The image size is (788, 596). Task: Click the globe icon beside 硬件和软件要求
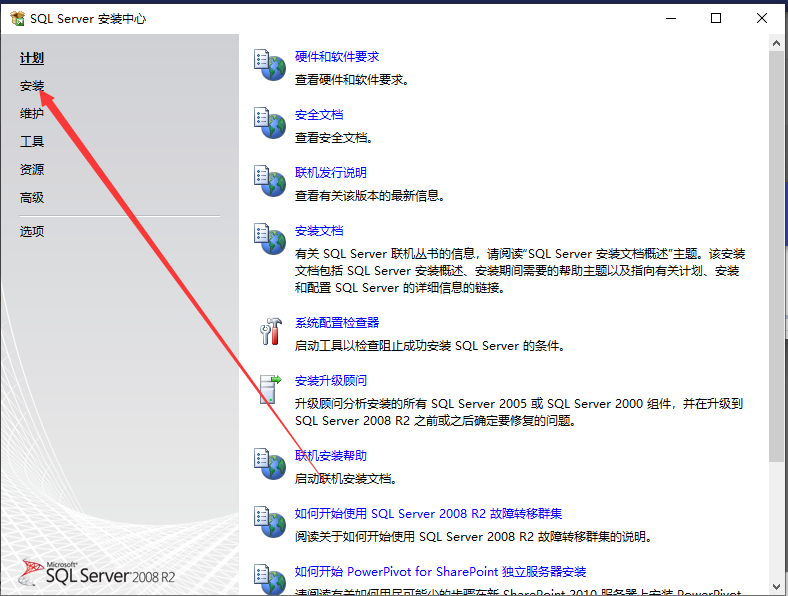[x=270, y=65]
